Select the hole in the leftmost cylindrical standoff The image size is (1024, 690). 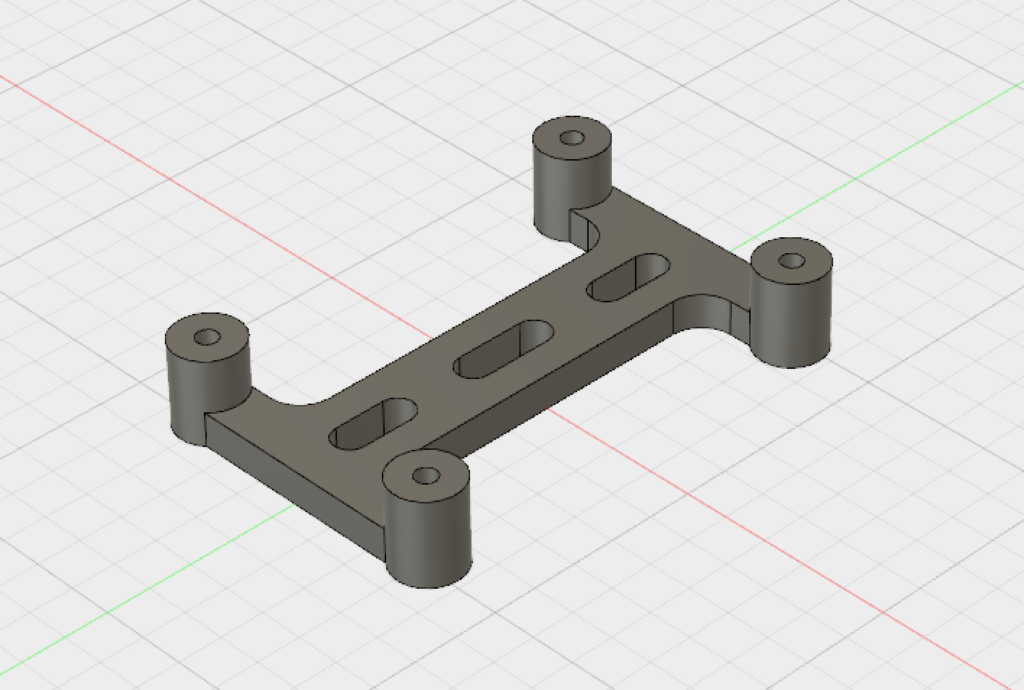[208, 337]
